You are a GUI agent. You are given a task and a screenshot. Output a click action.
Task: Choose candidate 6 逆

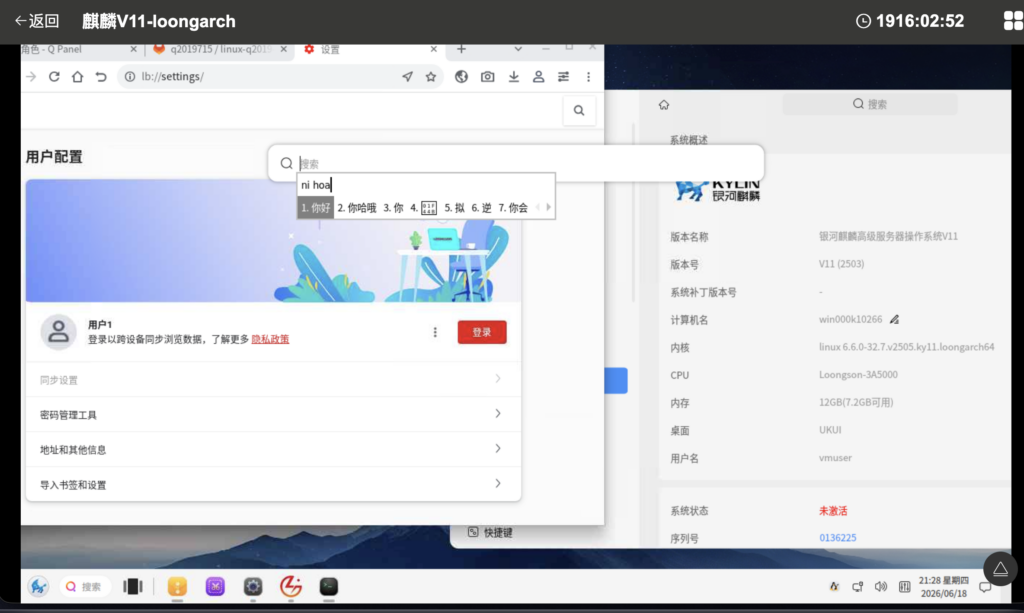(x=481, y=208)
